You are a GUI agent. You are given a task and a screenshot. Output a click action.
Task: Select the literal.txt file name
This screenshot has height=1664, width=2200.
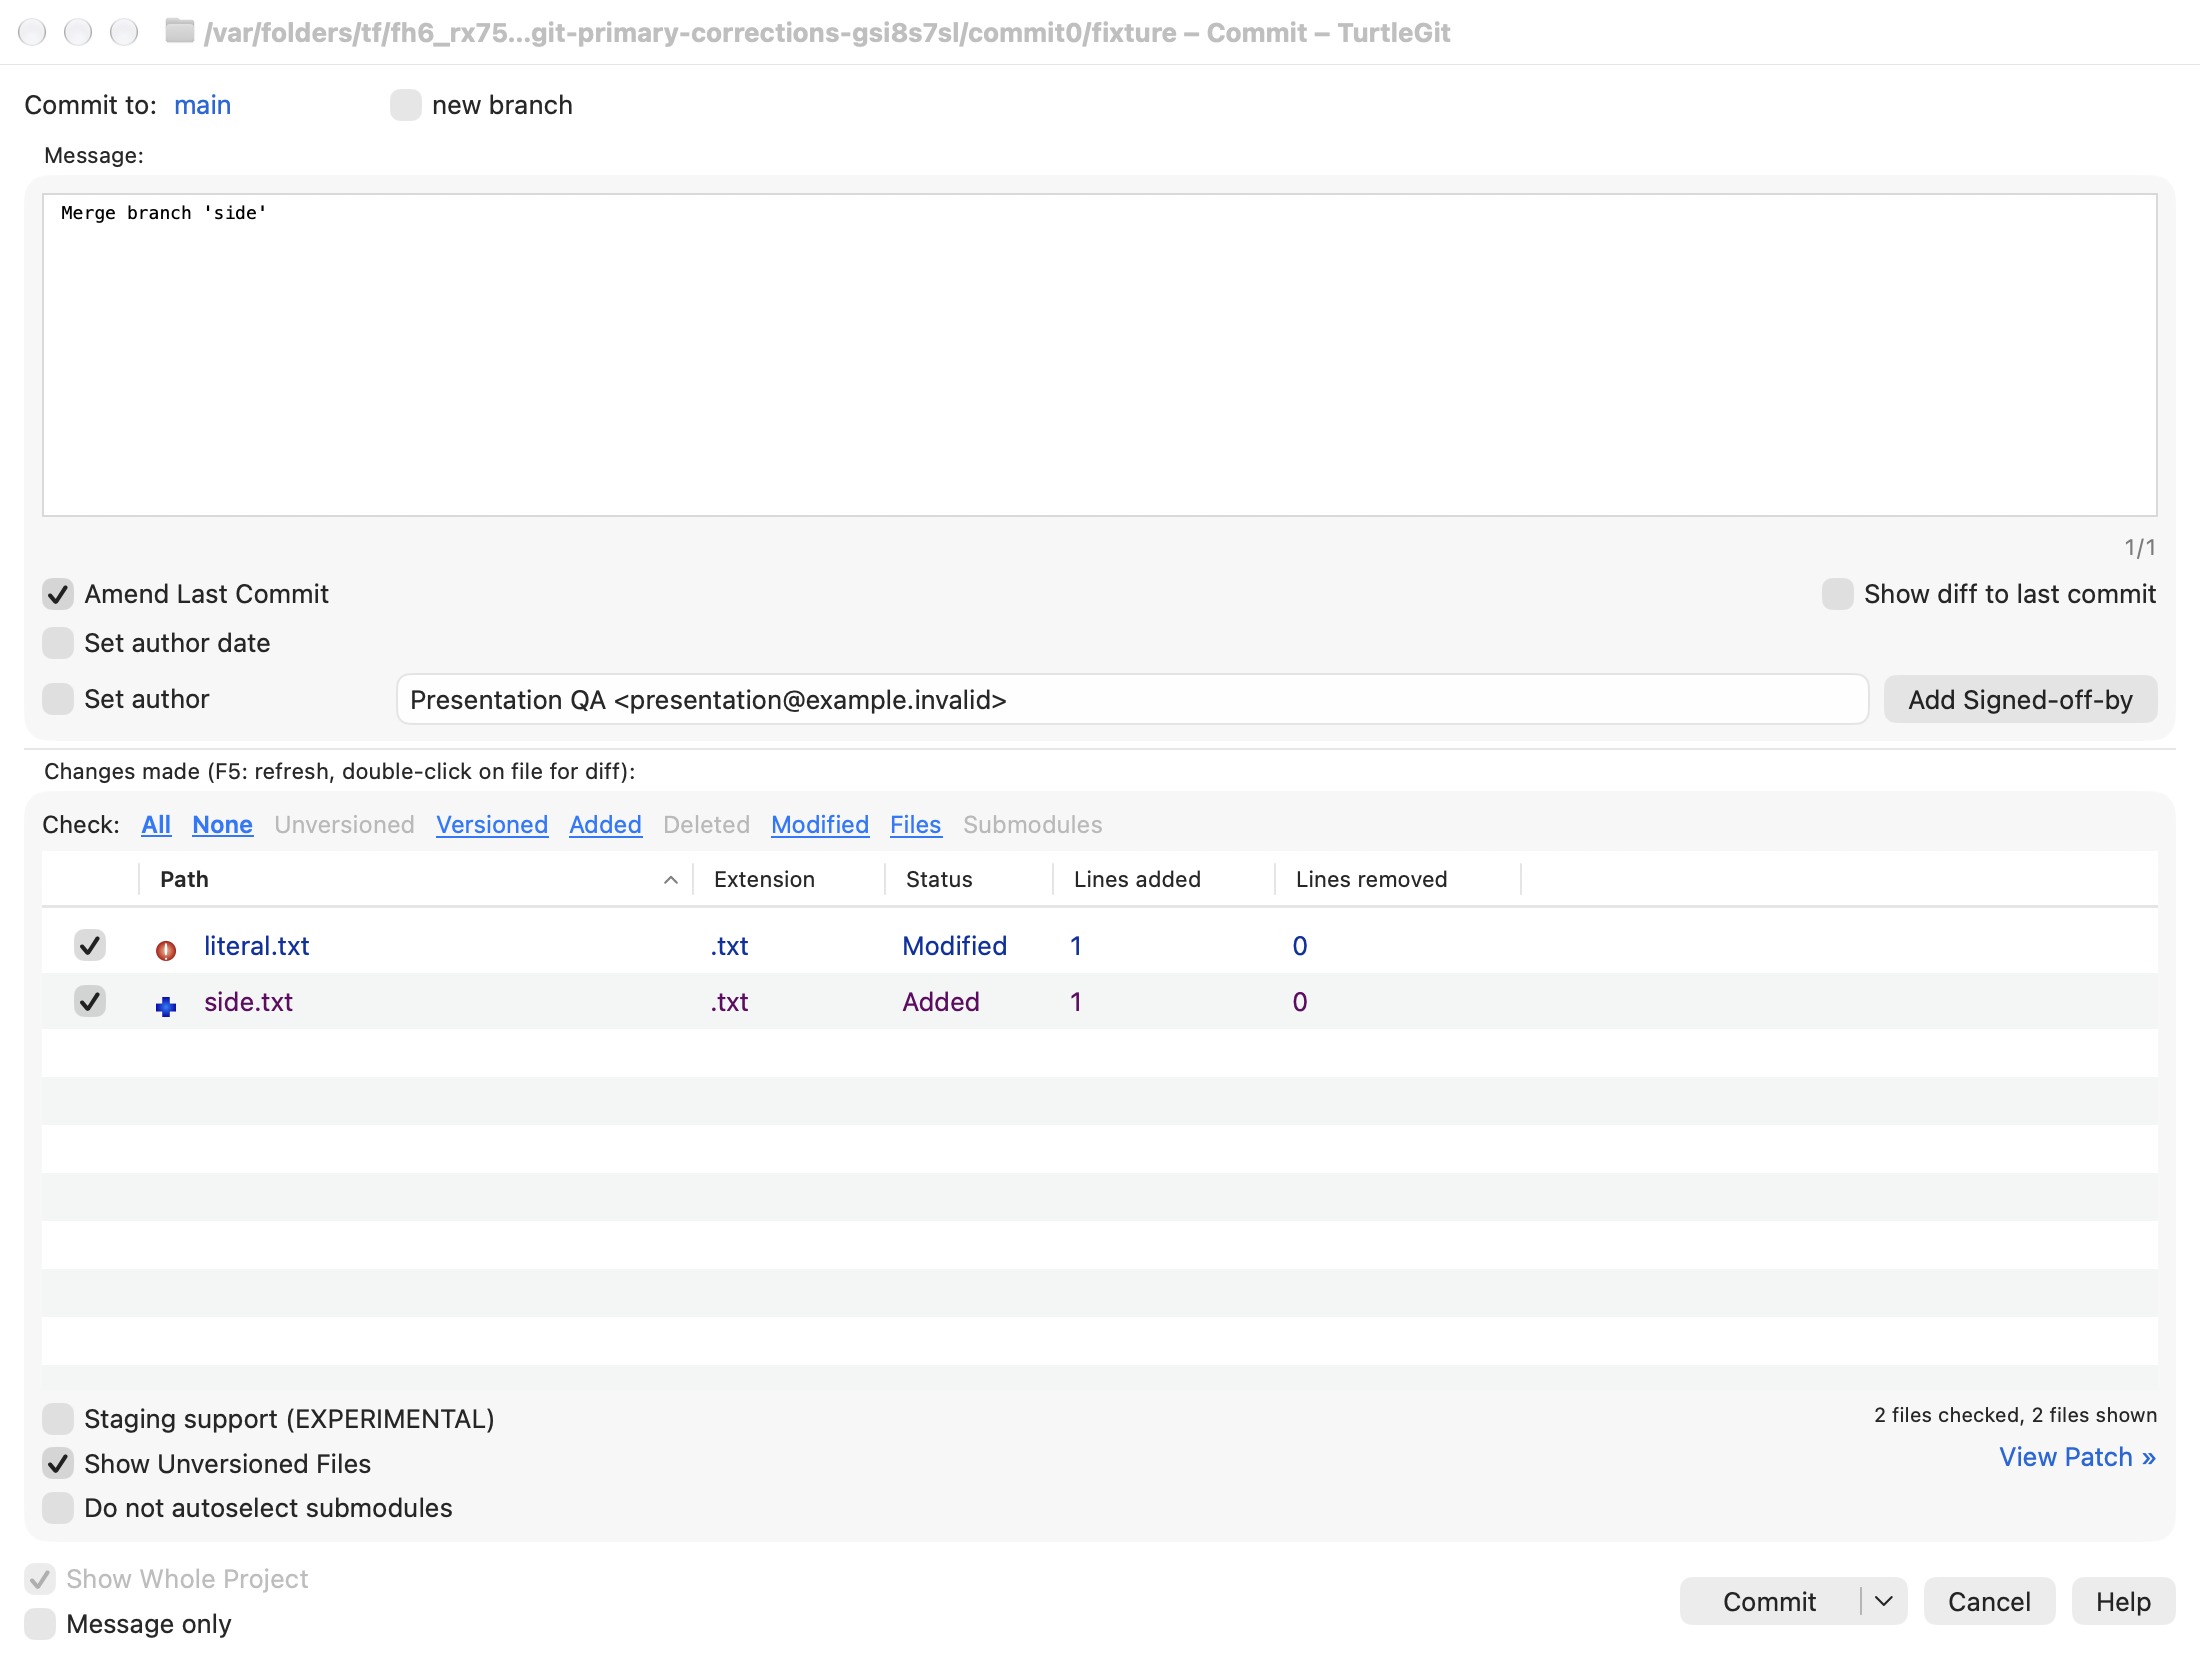point(256,946)
